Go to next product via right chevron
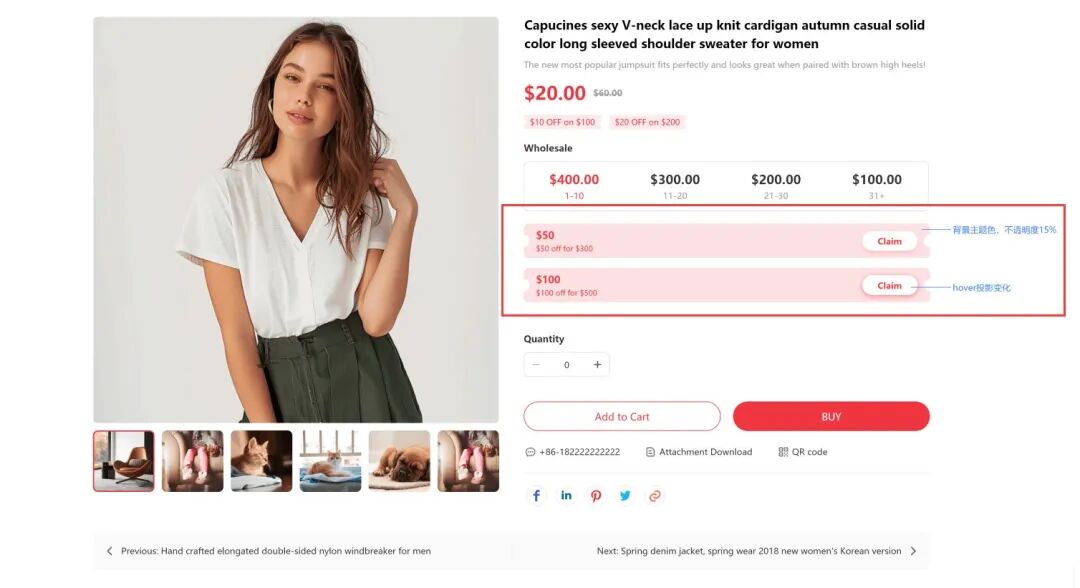This screenshot has height=588, width=1080. 913,551
